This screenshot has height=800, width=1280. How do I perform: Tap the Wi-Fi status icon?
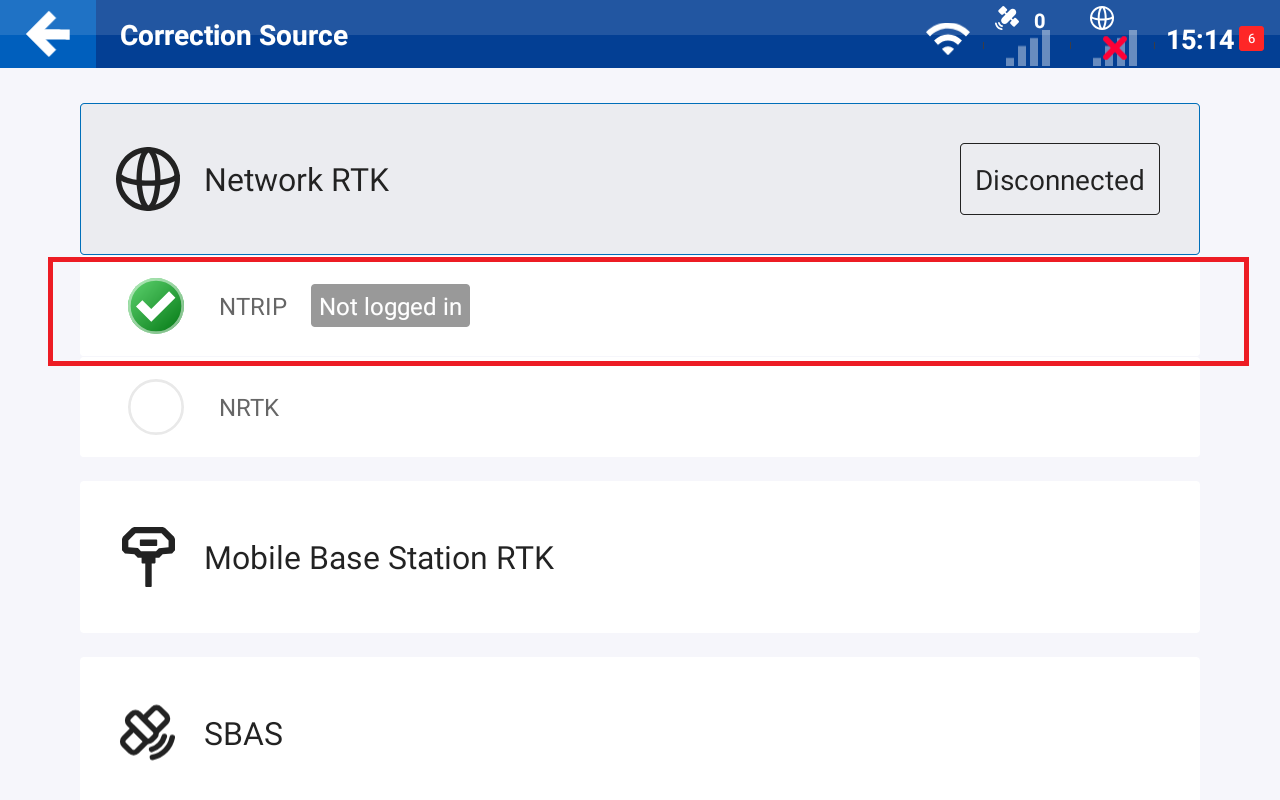coord(947,38)
